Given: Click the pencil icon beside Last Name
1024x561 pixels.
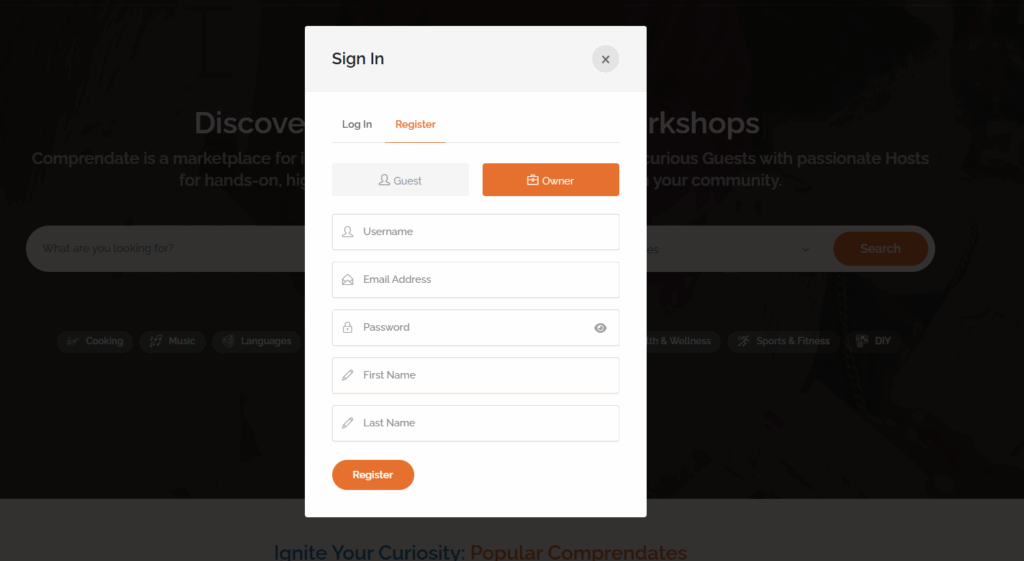Looking at the screenshot, I should pyautogui.click(x=347, y=423).
